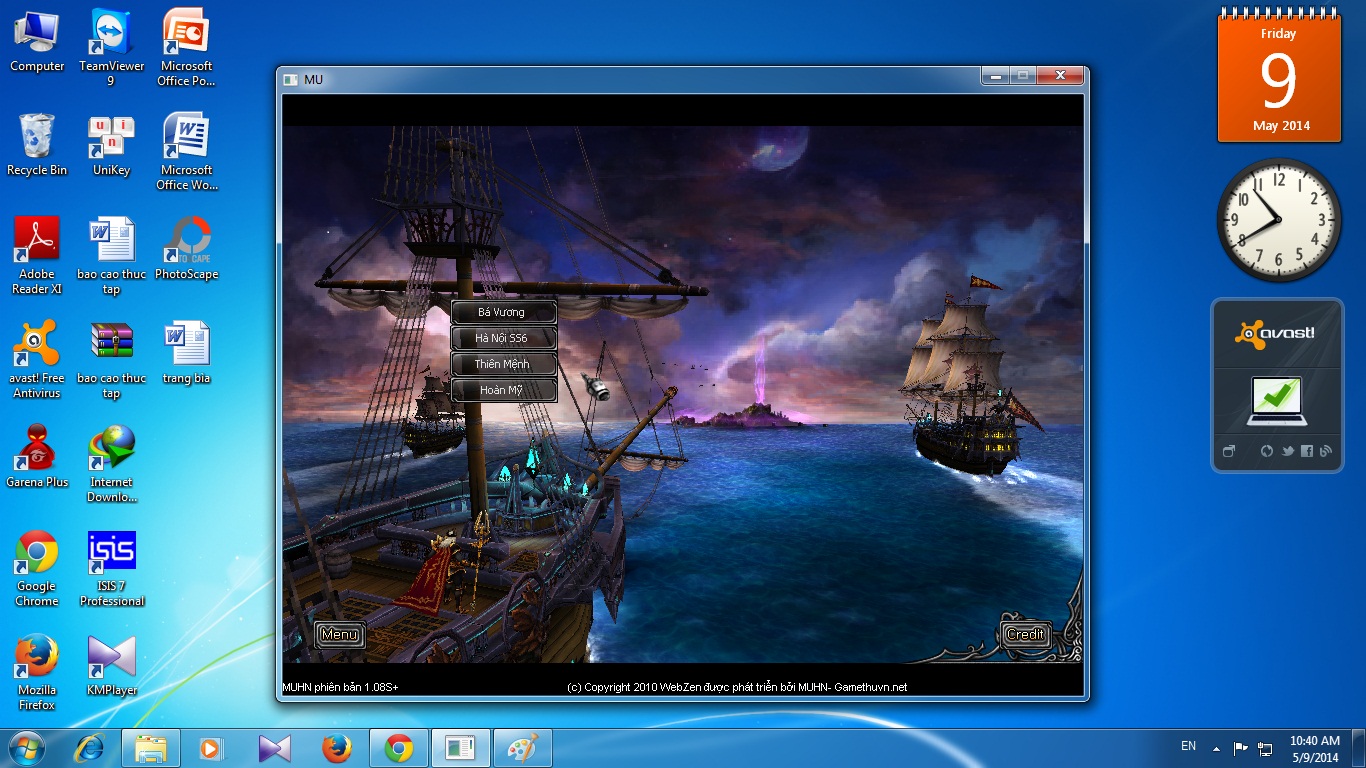Launch Microsoft Office PowerPoint shortcut

pyautogui.click(x=186, y=48)
